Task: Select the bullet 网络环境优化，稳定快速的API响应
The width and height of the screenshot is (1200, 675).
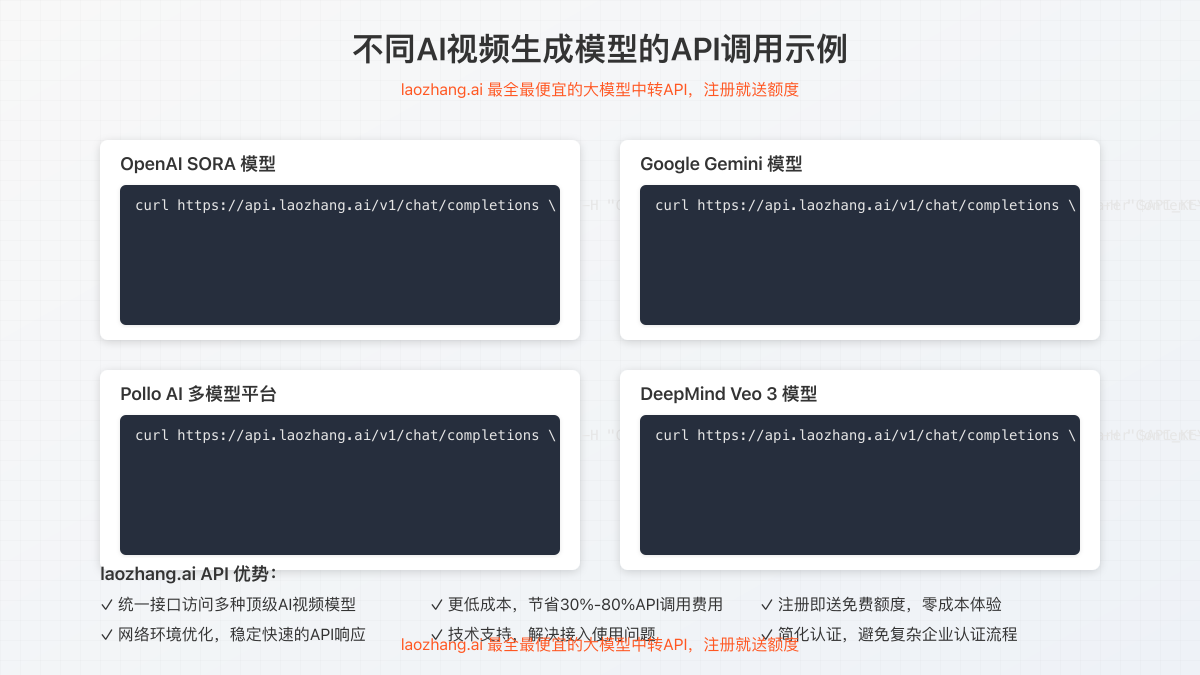Action: [x=233, y=634]
